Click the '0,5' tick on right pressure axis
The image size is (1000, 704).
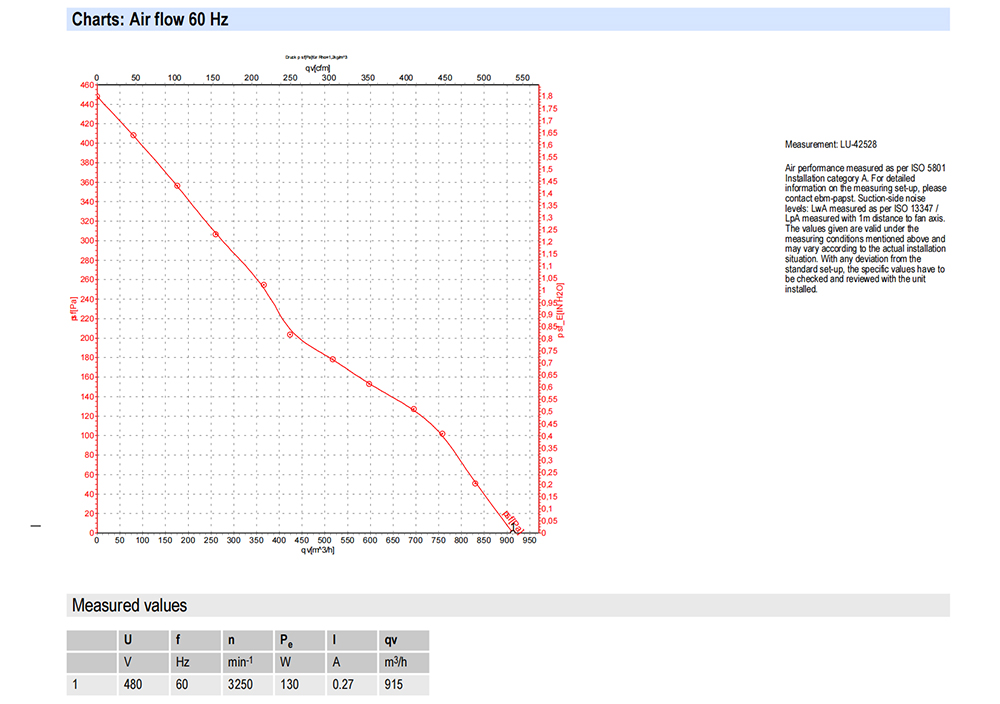[547, 411]
